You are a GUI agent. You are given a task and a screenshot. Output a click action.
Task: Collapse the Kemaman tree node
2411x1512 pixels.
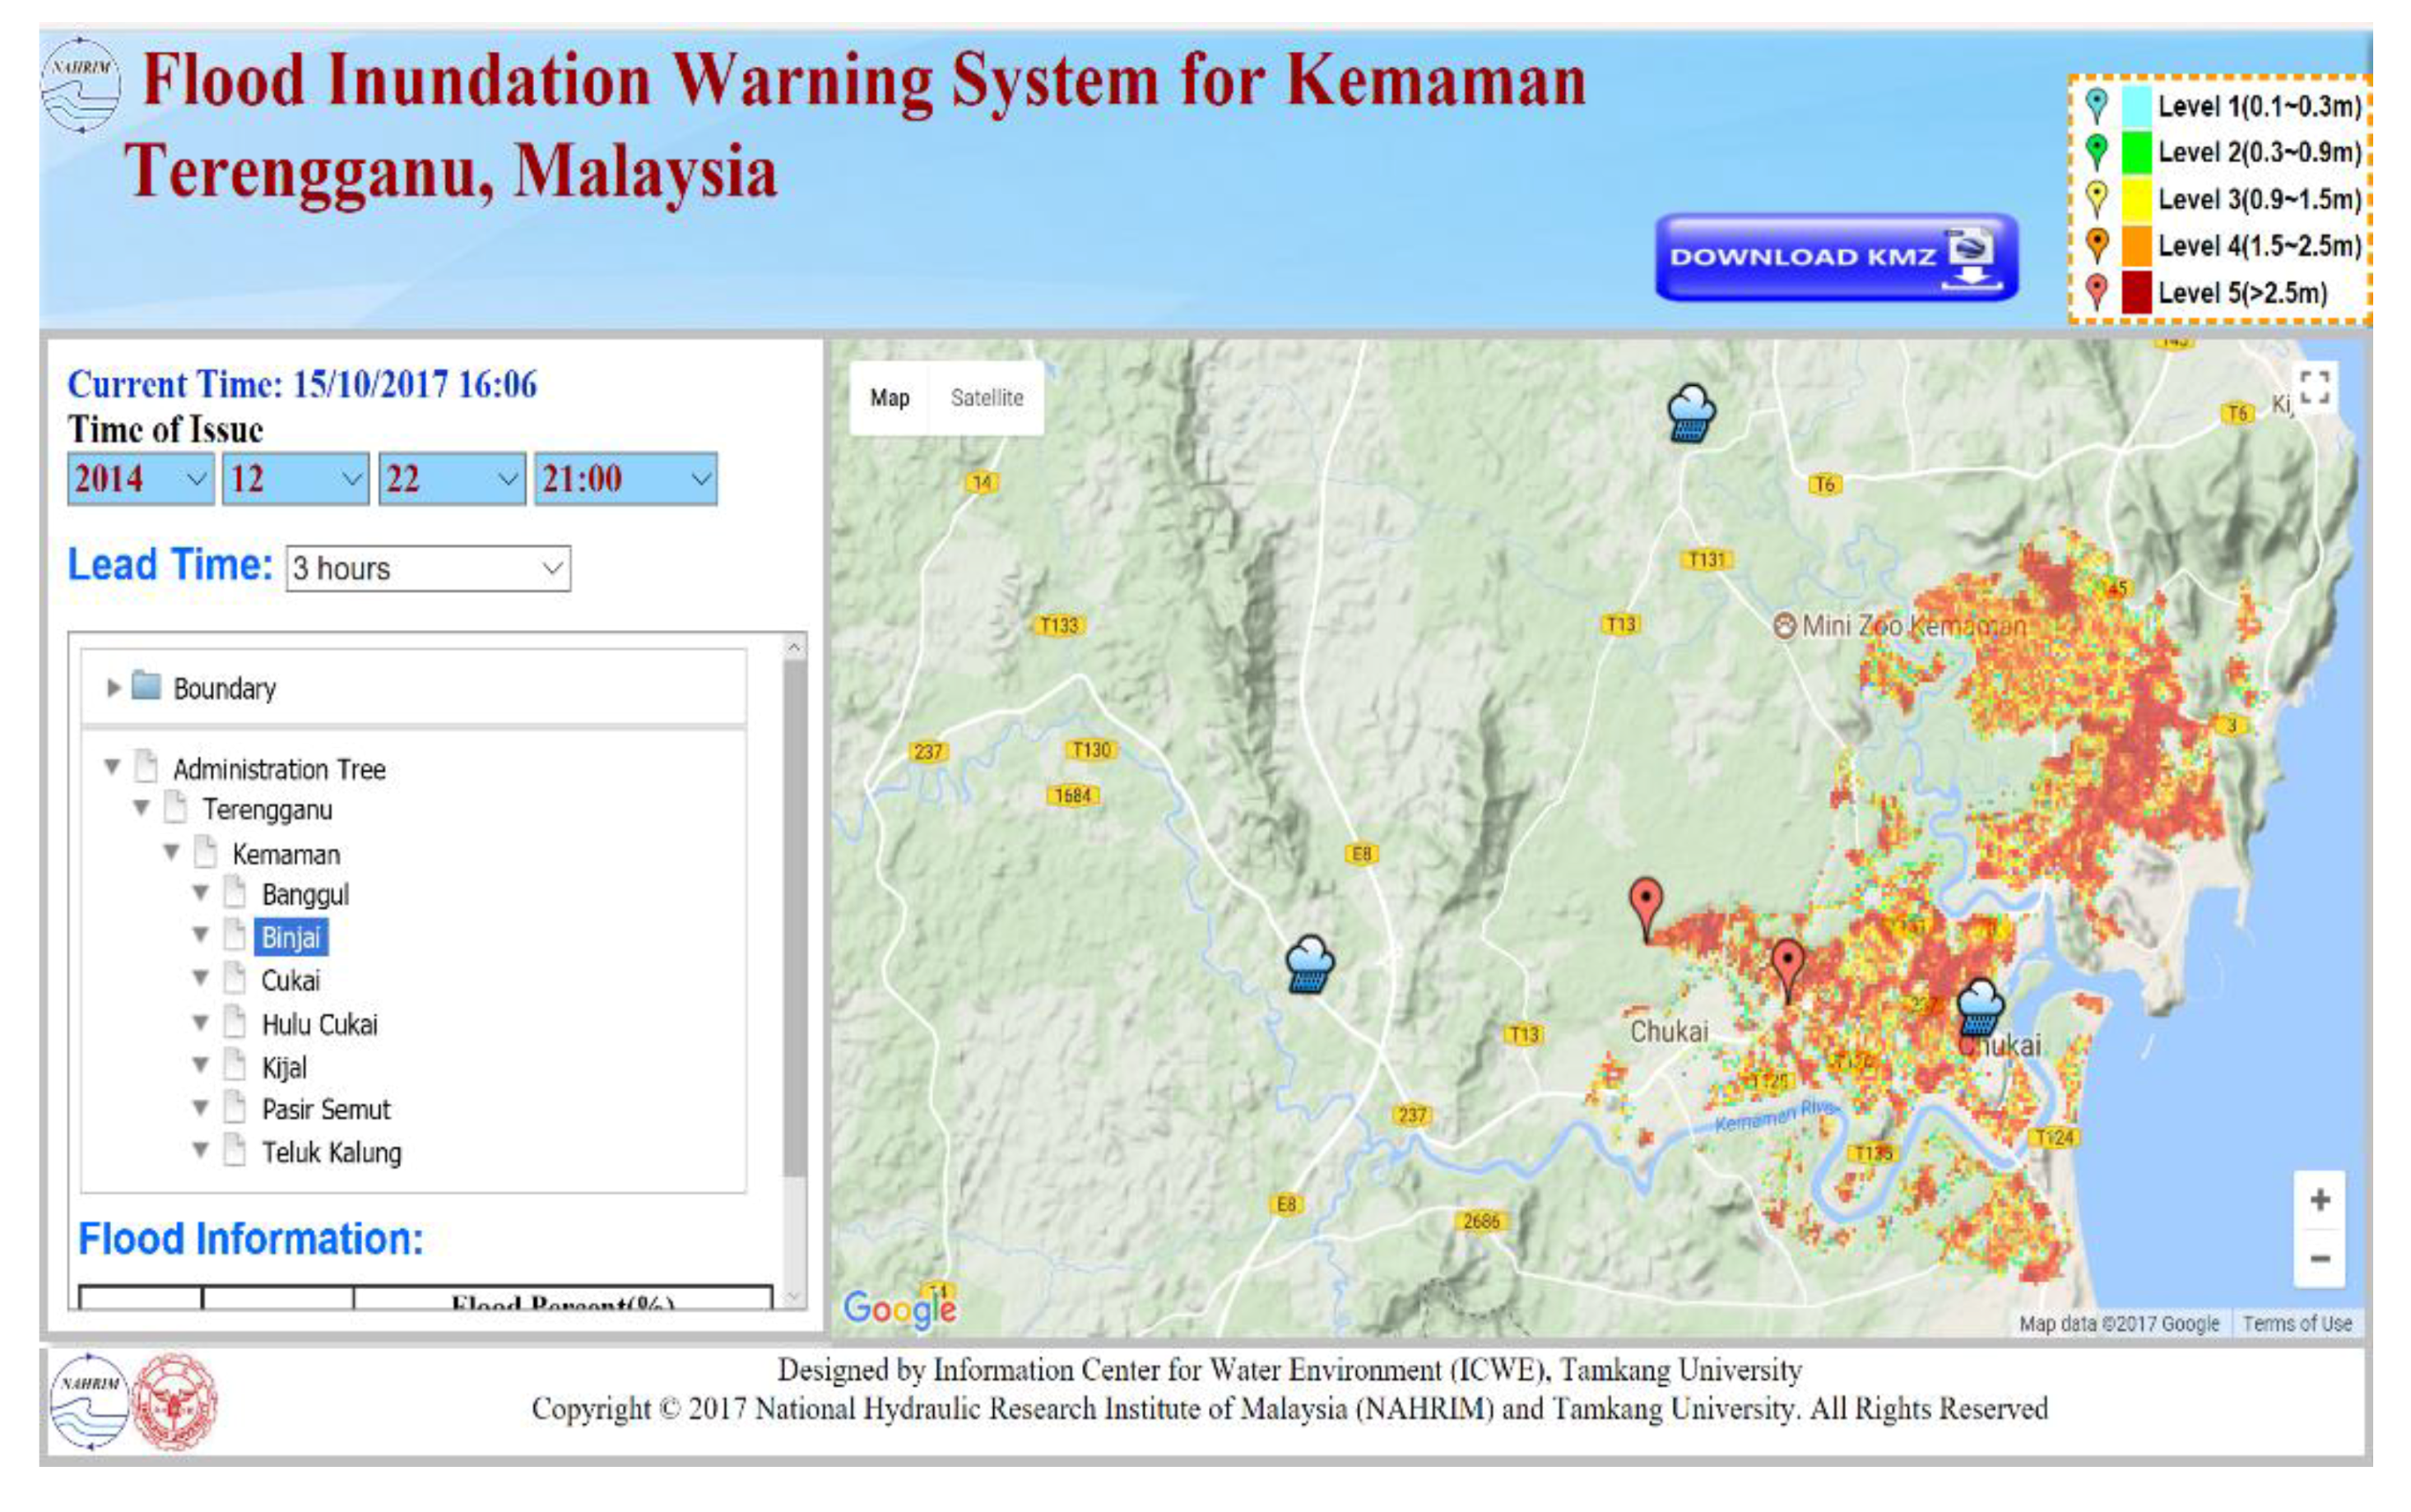tap(171, 853)
